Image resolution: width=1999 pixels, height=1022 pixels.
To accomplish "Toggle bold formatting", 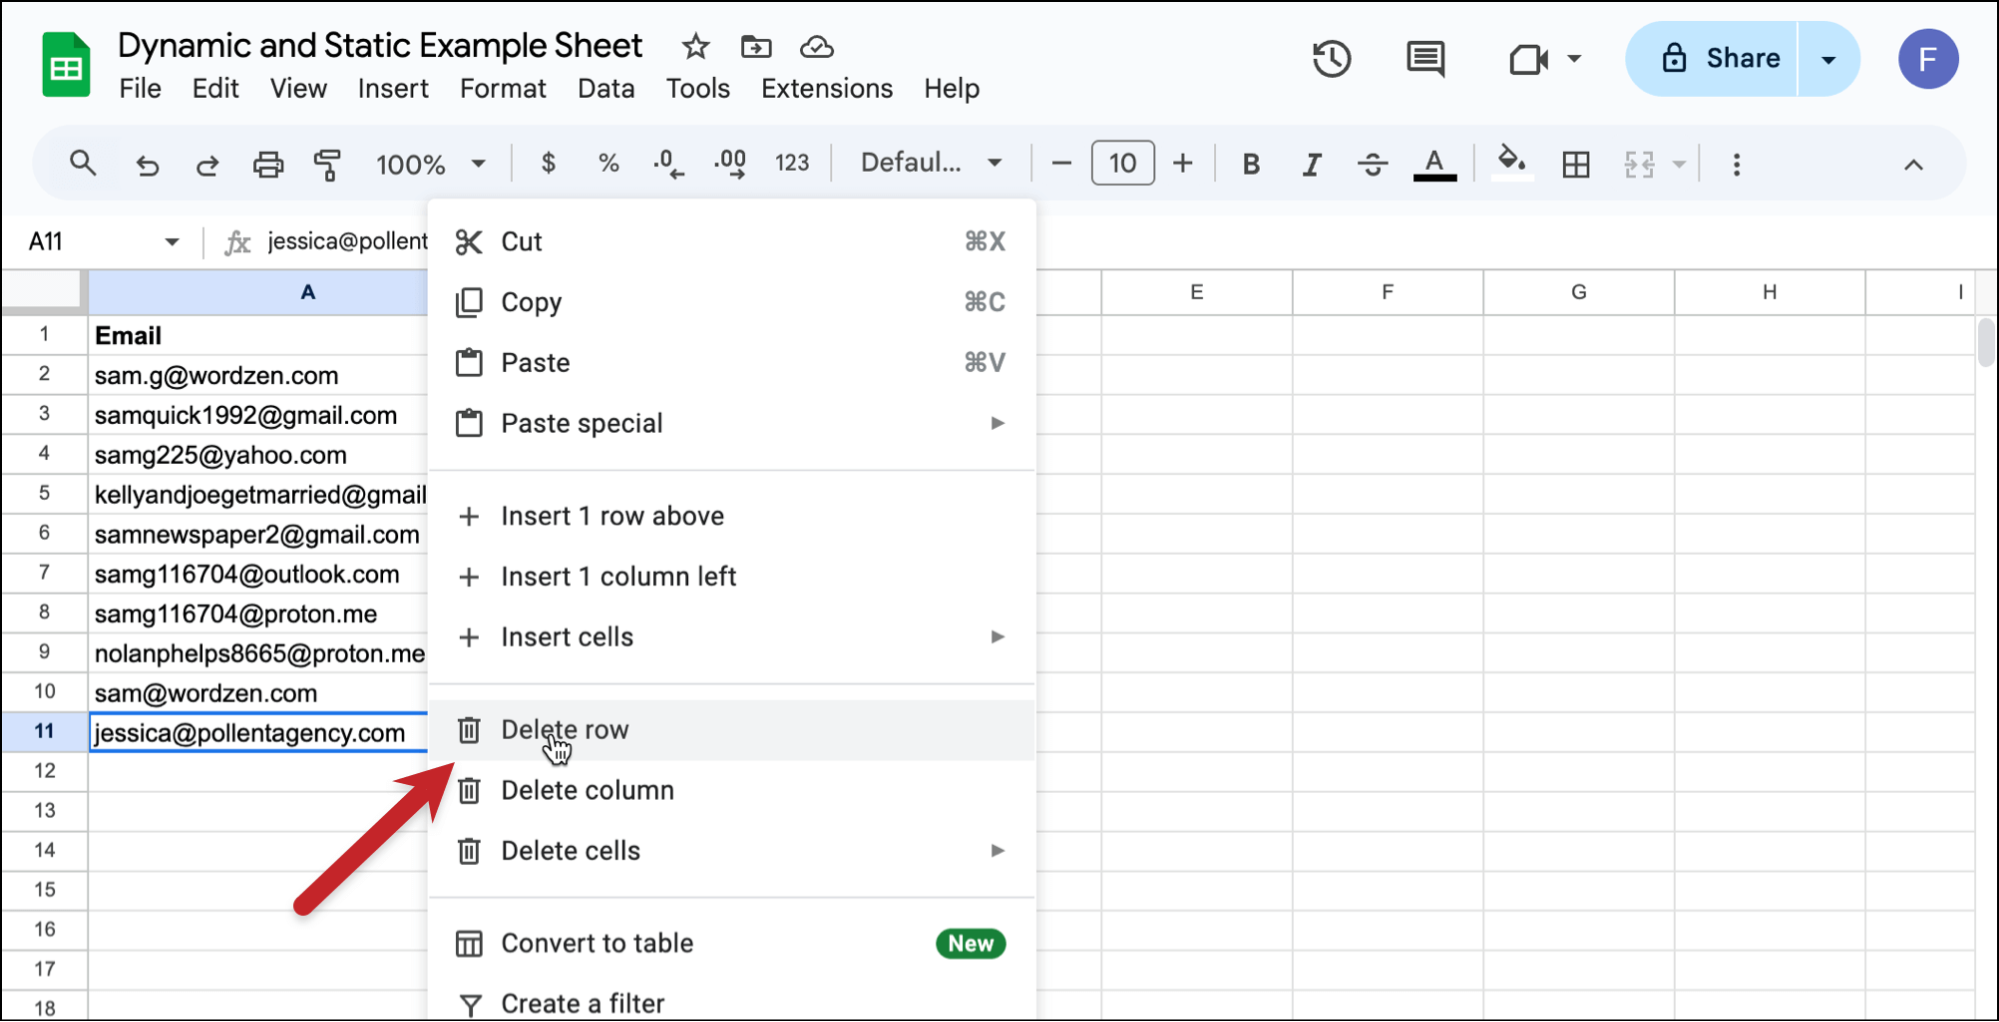I will point(1250,164).
